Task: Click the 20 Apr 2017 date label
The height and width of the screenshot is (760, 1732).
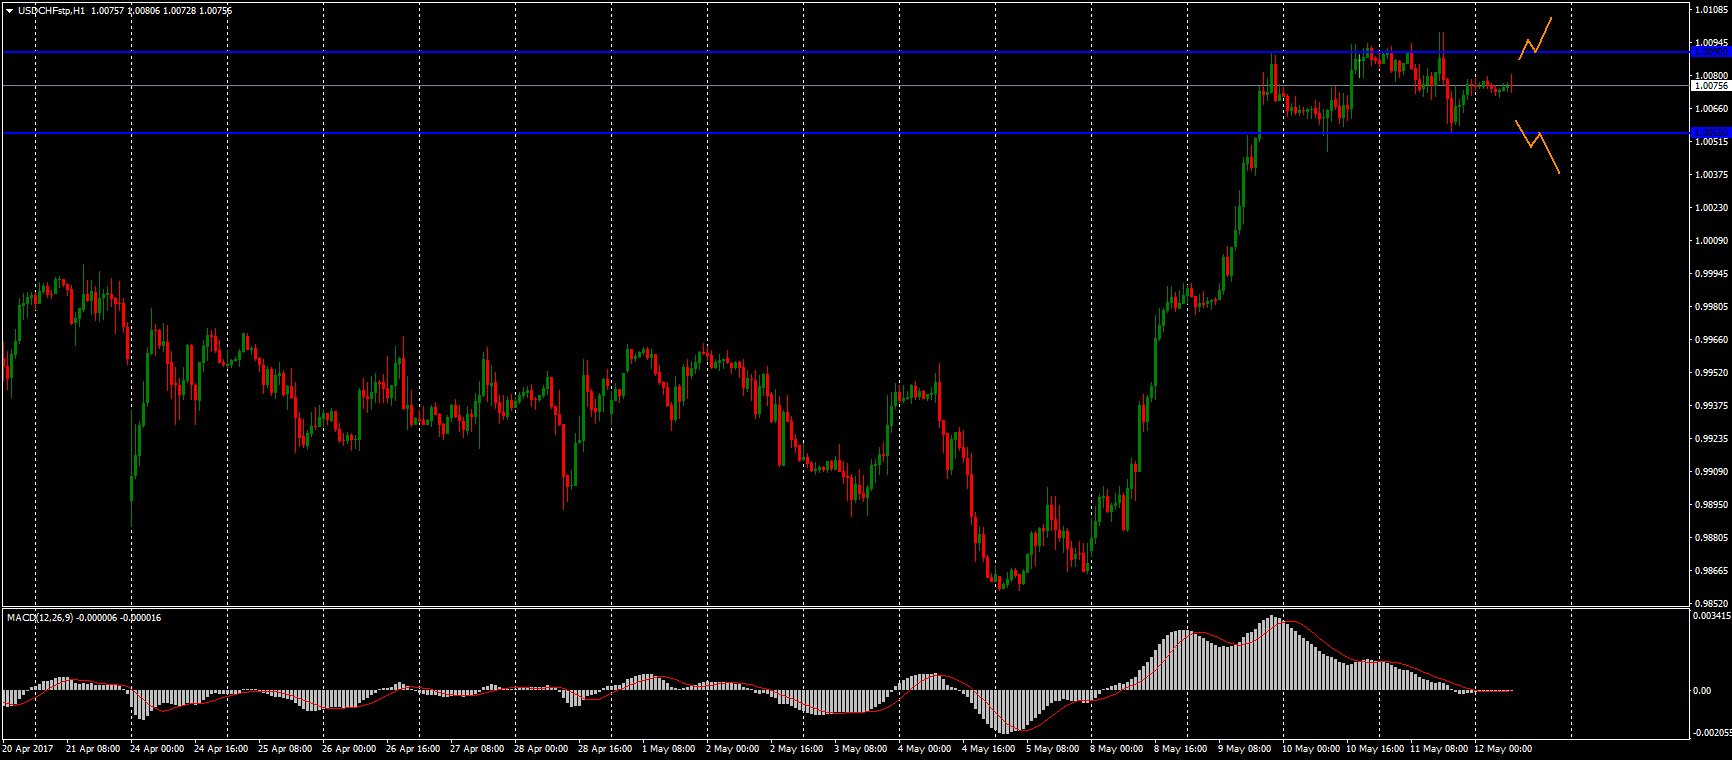Action: point(26,749)
